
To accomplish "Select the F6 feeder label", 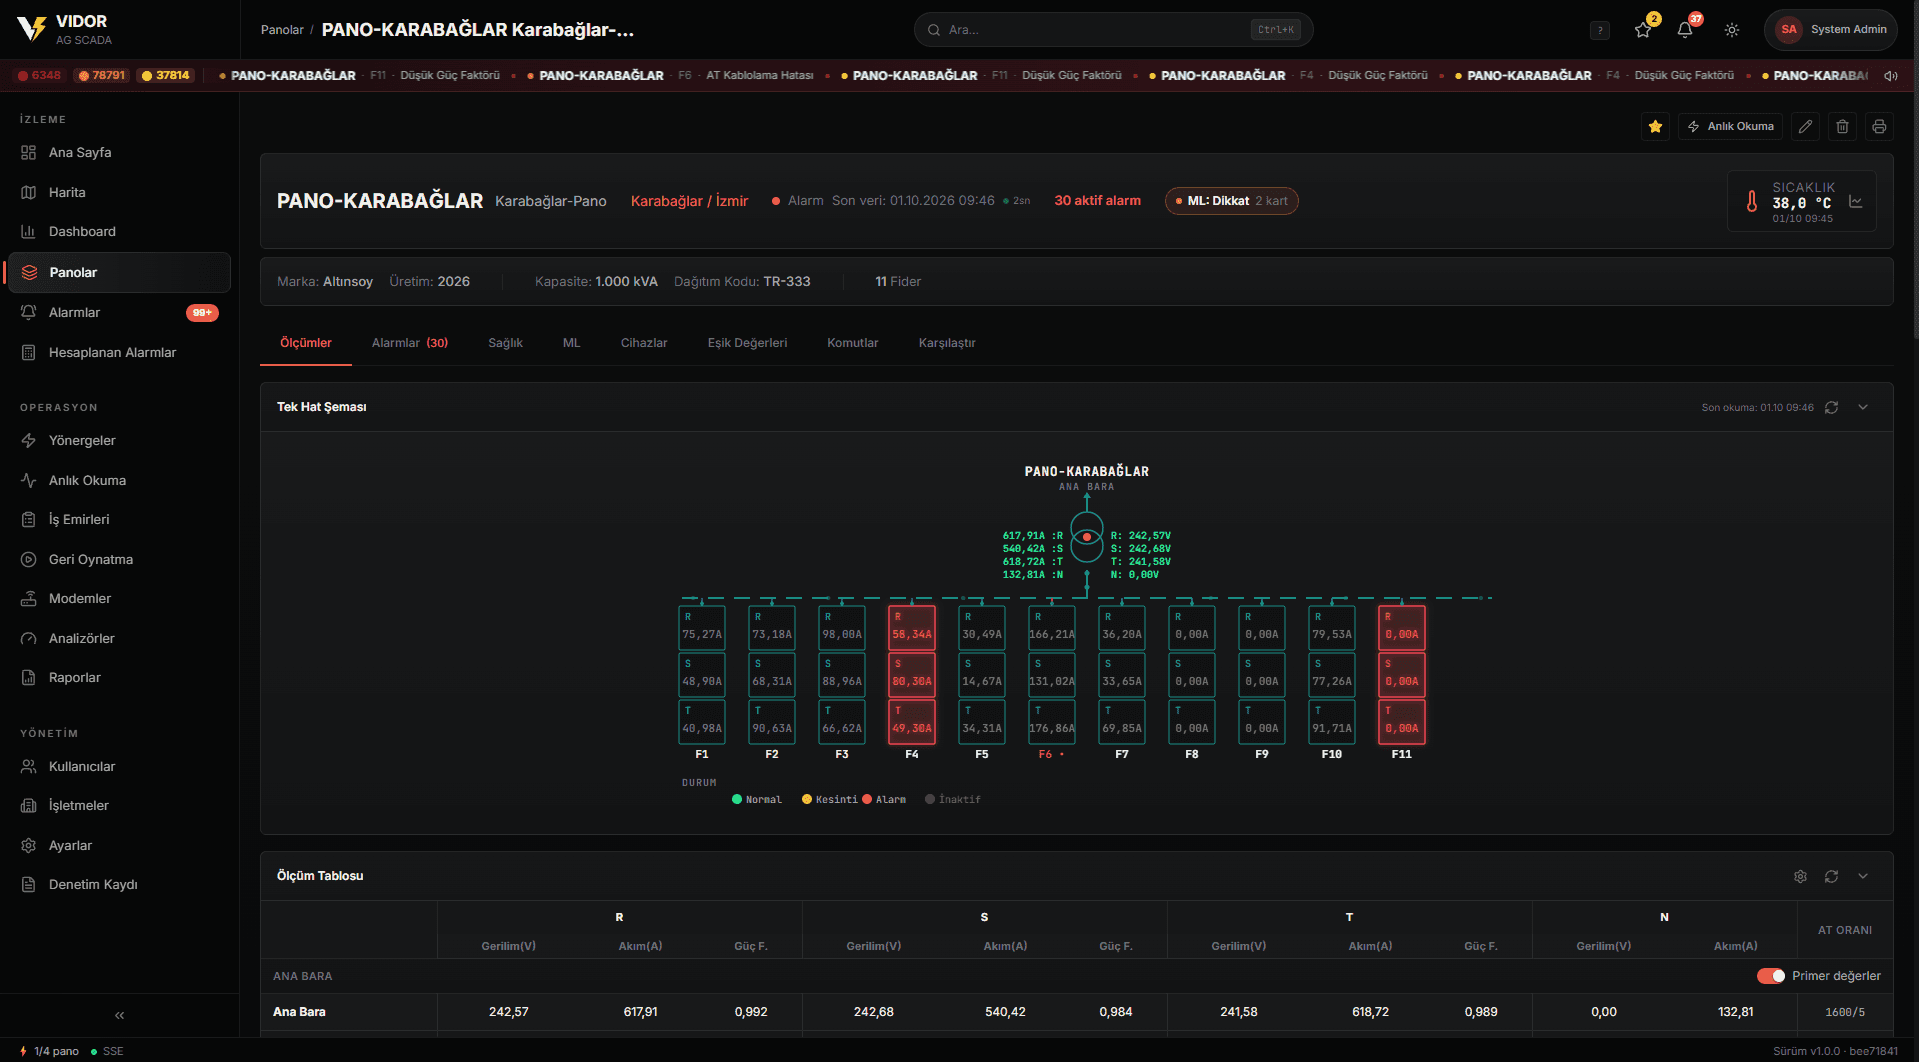I will coord(1046,754).
